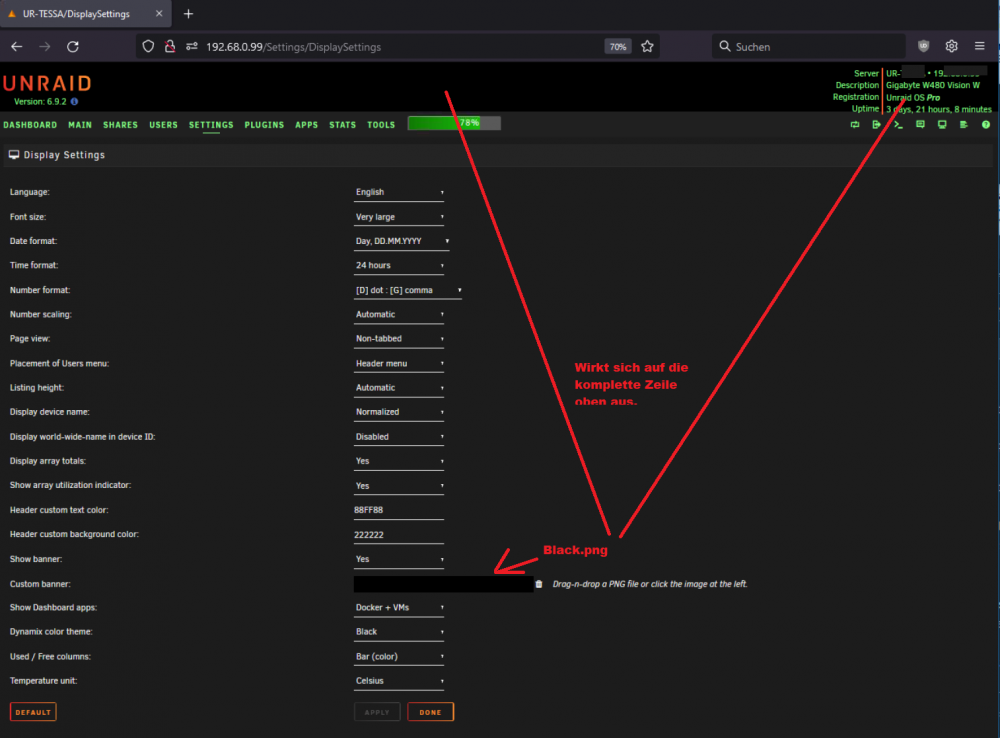Open Display world-wide-name dropdown

(399, 437)
